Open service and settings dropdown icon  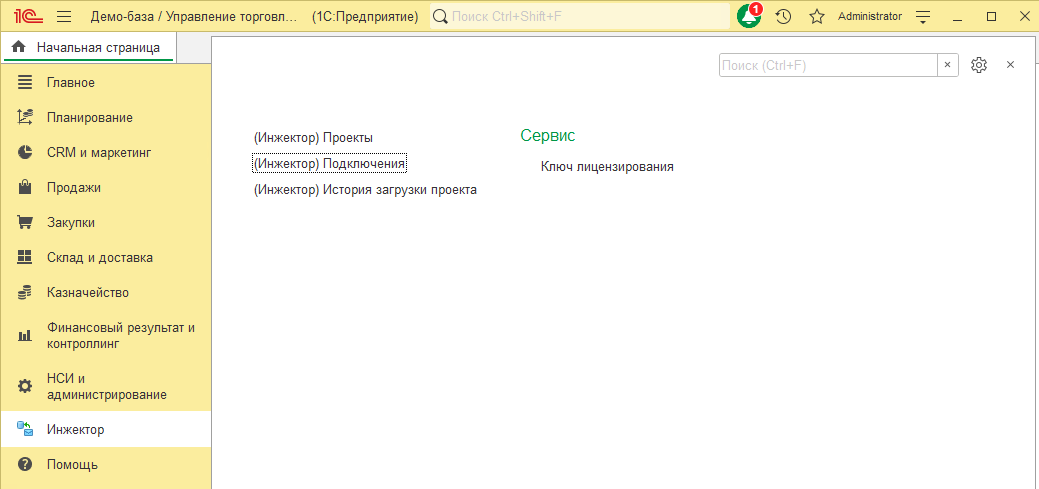(923, 17)
